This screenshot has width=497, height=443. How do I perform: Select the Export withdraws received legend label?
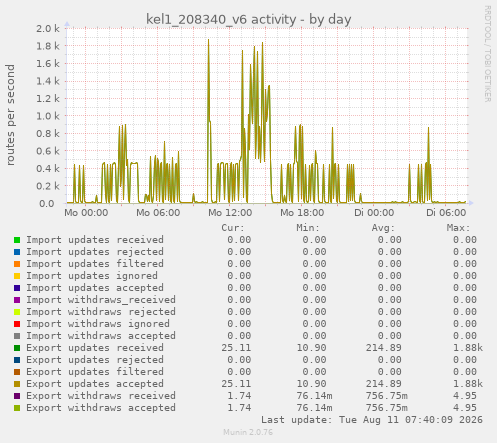coord(101,396)
